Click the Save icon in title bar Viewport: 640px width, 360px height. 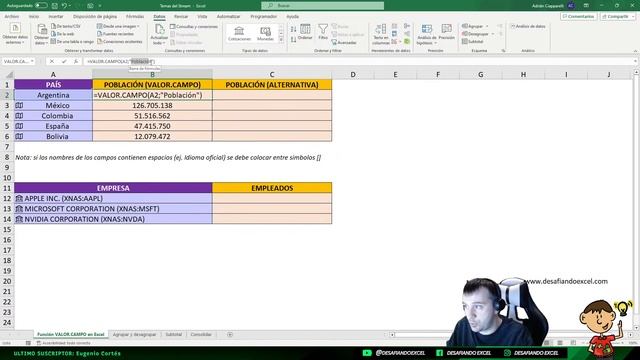(55, 6)
